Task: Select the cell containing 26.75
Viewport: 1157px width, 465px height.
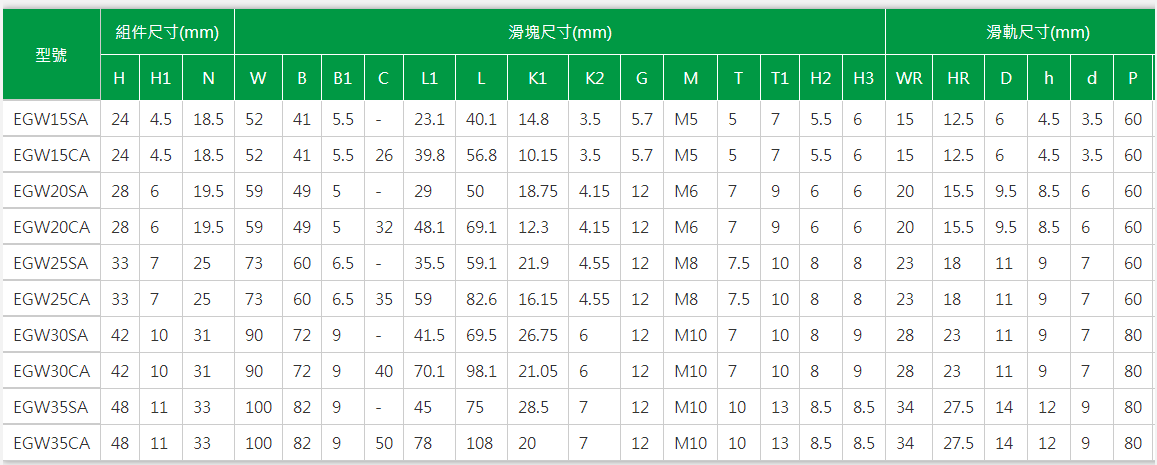Action: tap(538, 335)
